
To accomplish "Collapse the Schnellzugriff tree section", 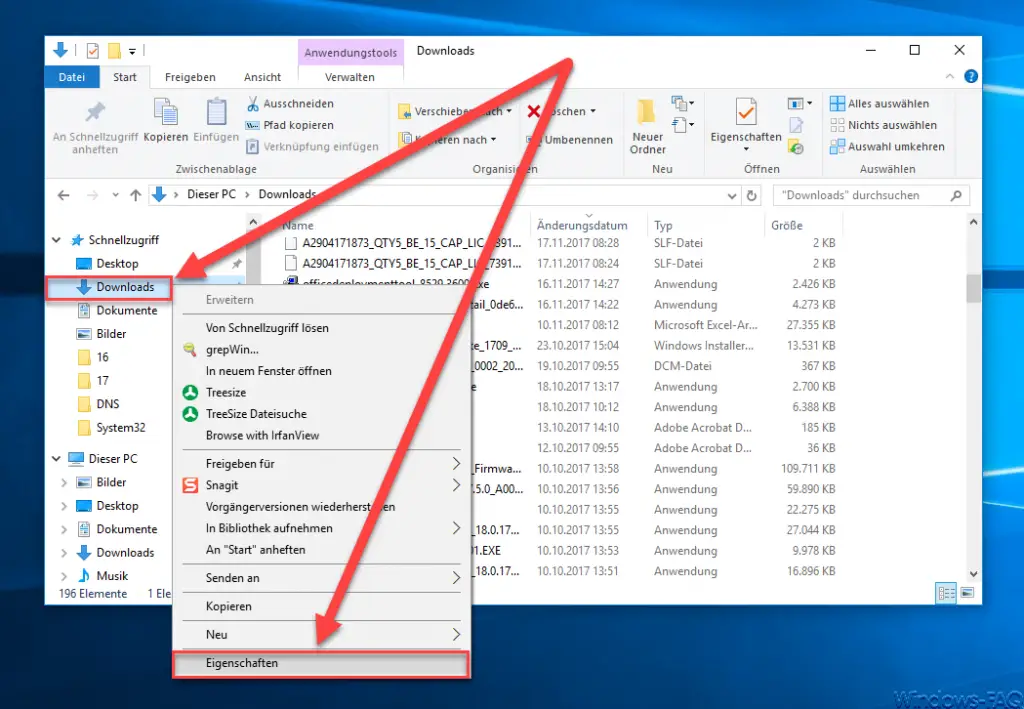I will [x=57, y=240].
